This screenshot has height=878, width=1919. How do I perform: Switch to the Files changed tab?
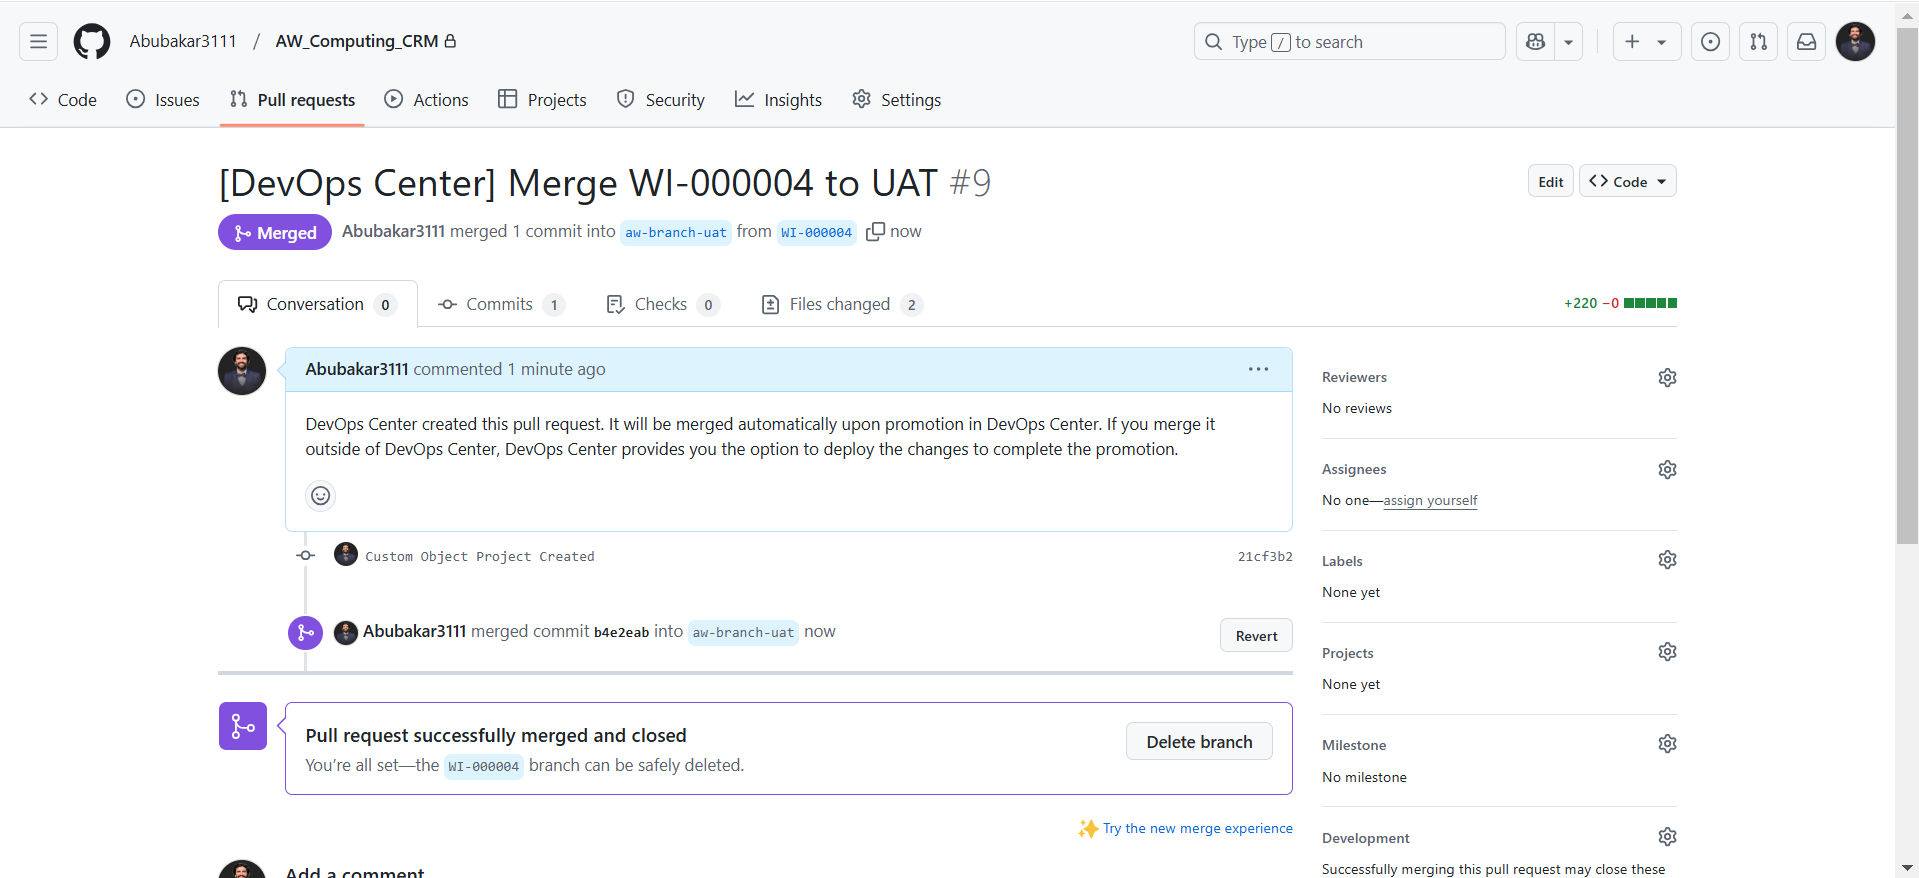click(842, 304)
